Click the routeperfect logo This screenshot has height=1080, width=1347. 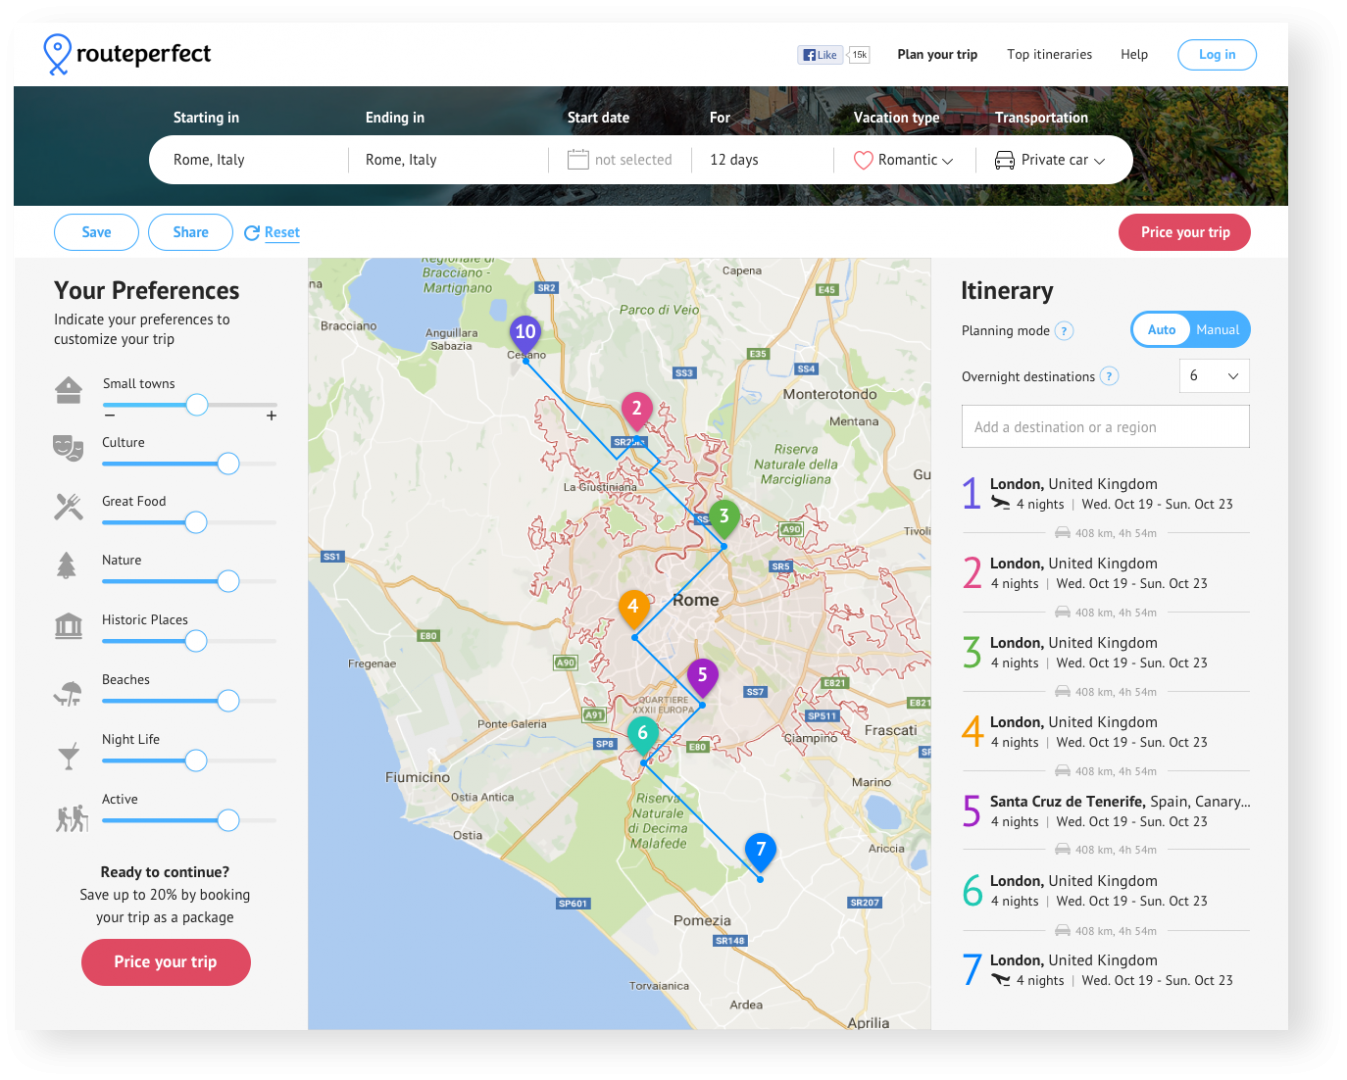[127, 54]
